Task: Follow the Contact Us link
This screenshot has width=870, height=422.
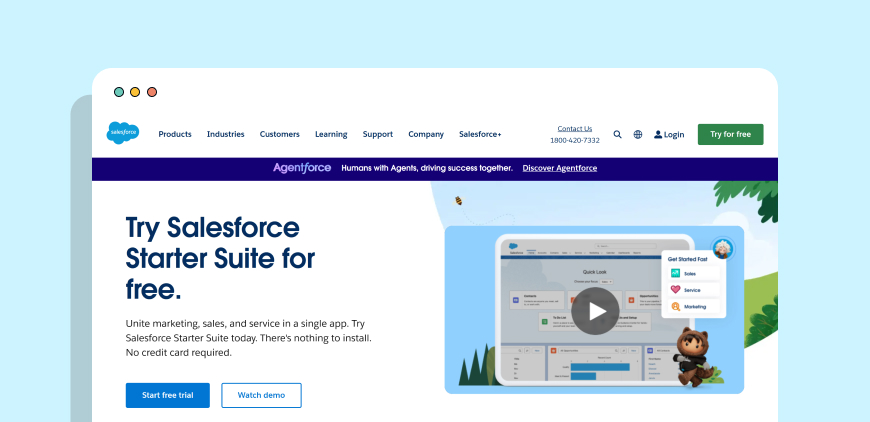Action: pyautogui.click(x=575, y=129)
